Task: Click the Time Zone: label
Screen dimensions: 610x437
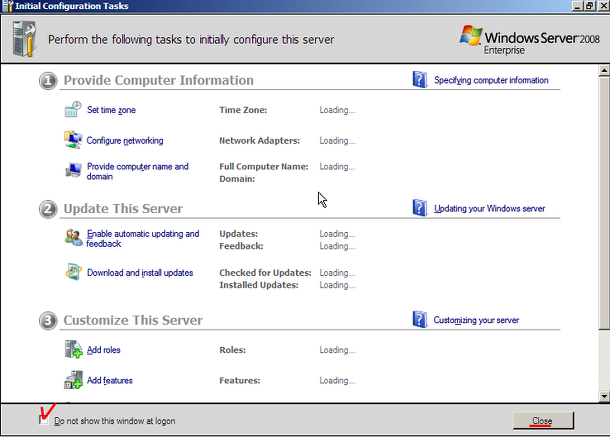Action: pos(243,110)
